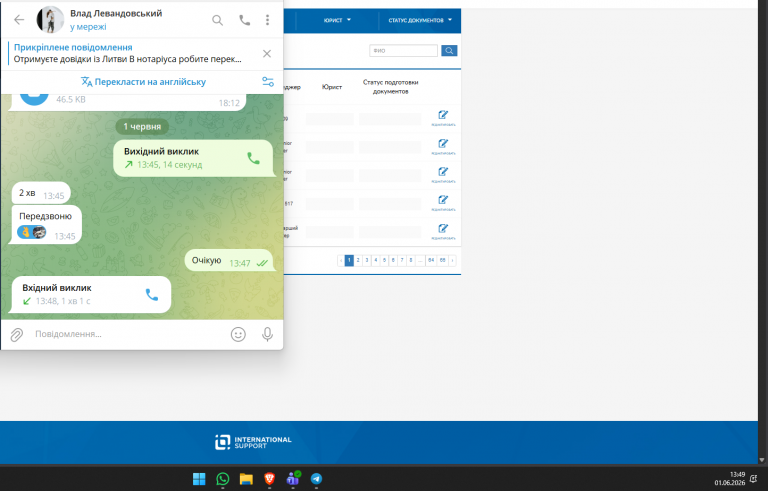Viewport: 768px width, 491px height.
Task: Search within the Telegram chat
Action: click(217, 20)
